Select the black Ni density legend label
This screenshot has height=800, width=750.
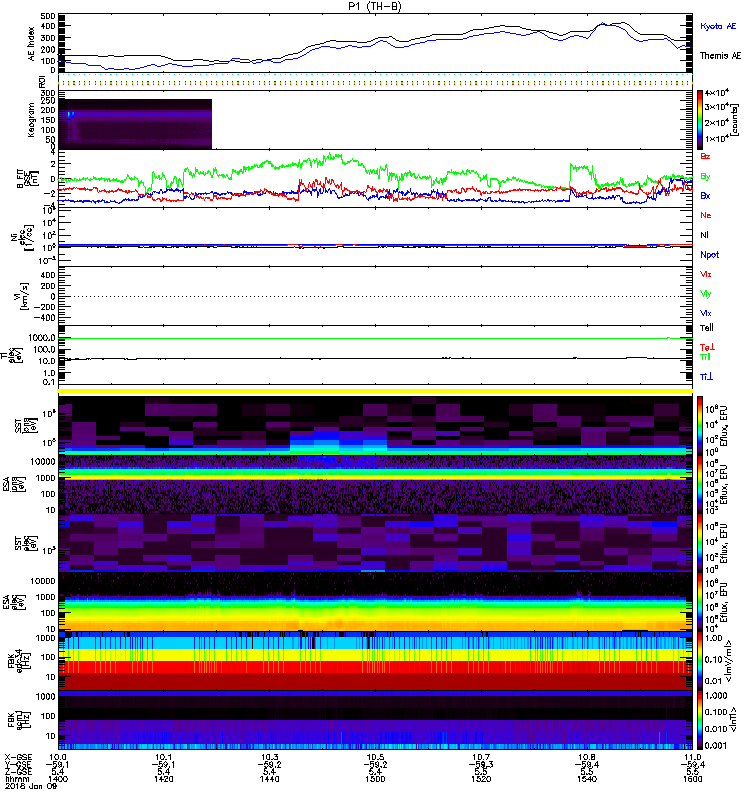click(x=704, y=235)
